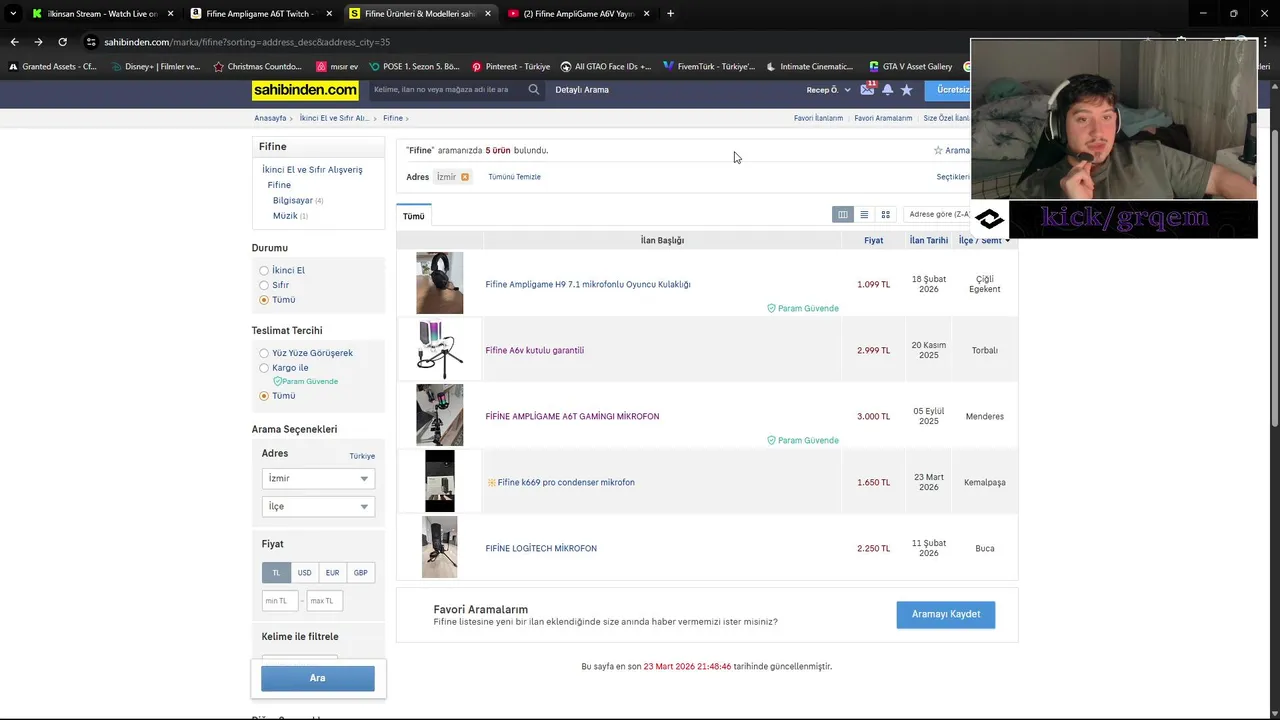The image size is (1280, 720).
Task: Expand the Recep Ö. account menu
Action: [828, 90]
